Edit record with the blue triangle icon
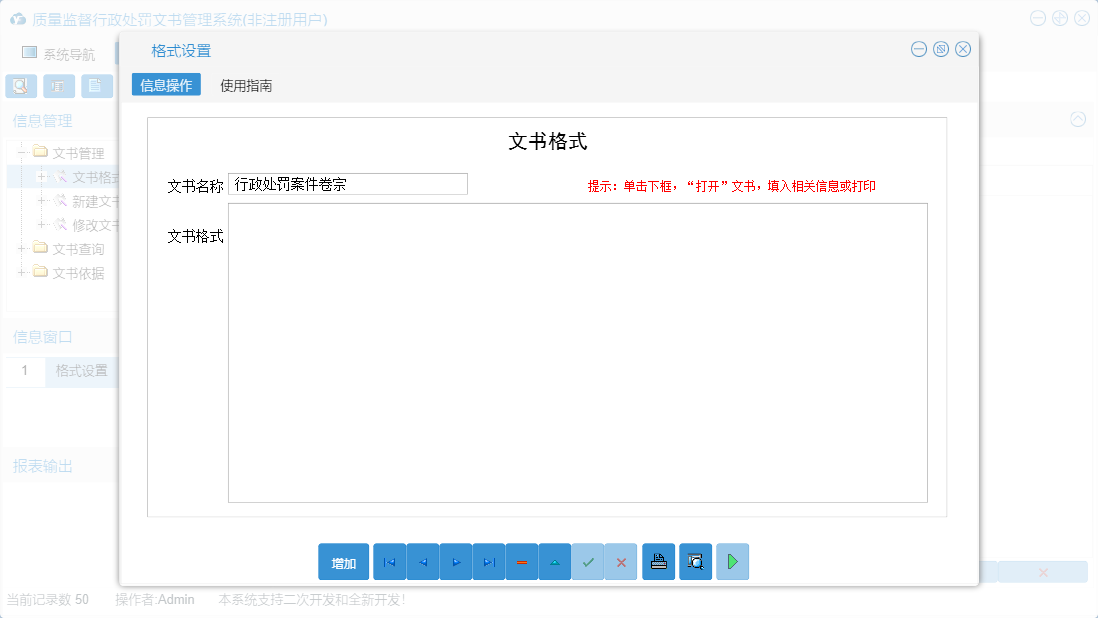This screenshot has width=1098, height=618. point(554,561)
